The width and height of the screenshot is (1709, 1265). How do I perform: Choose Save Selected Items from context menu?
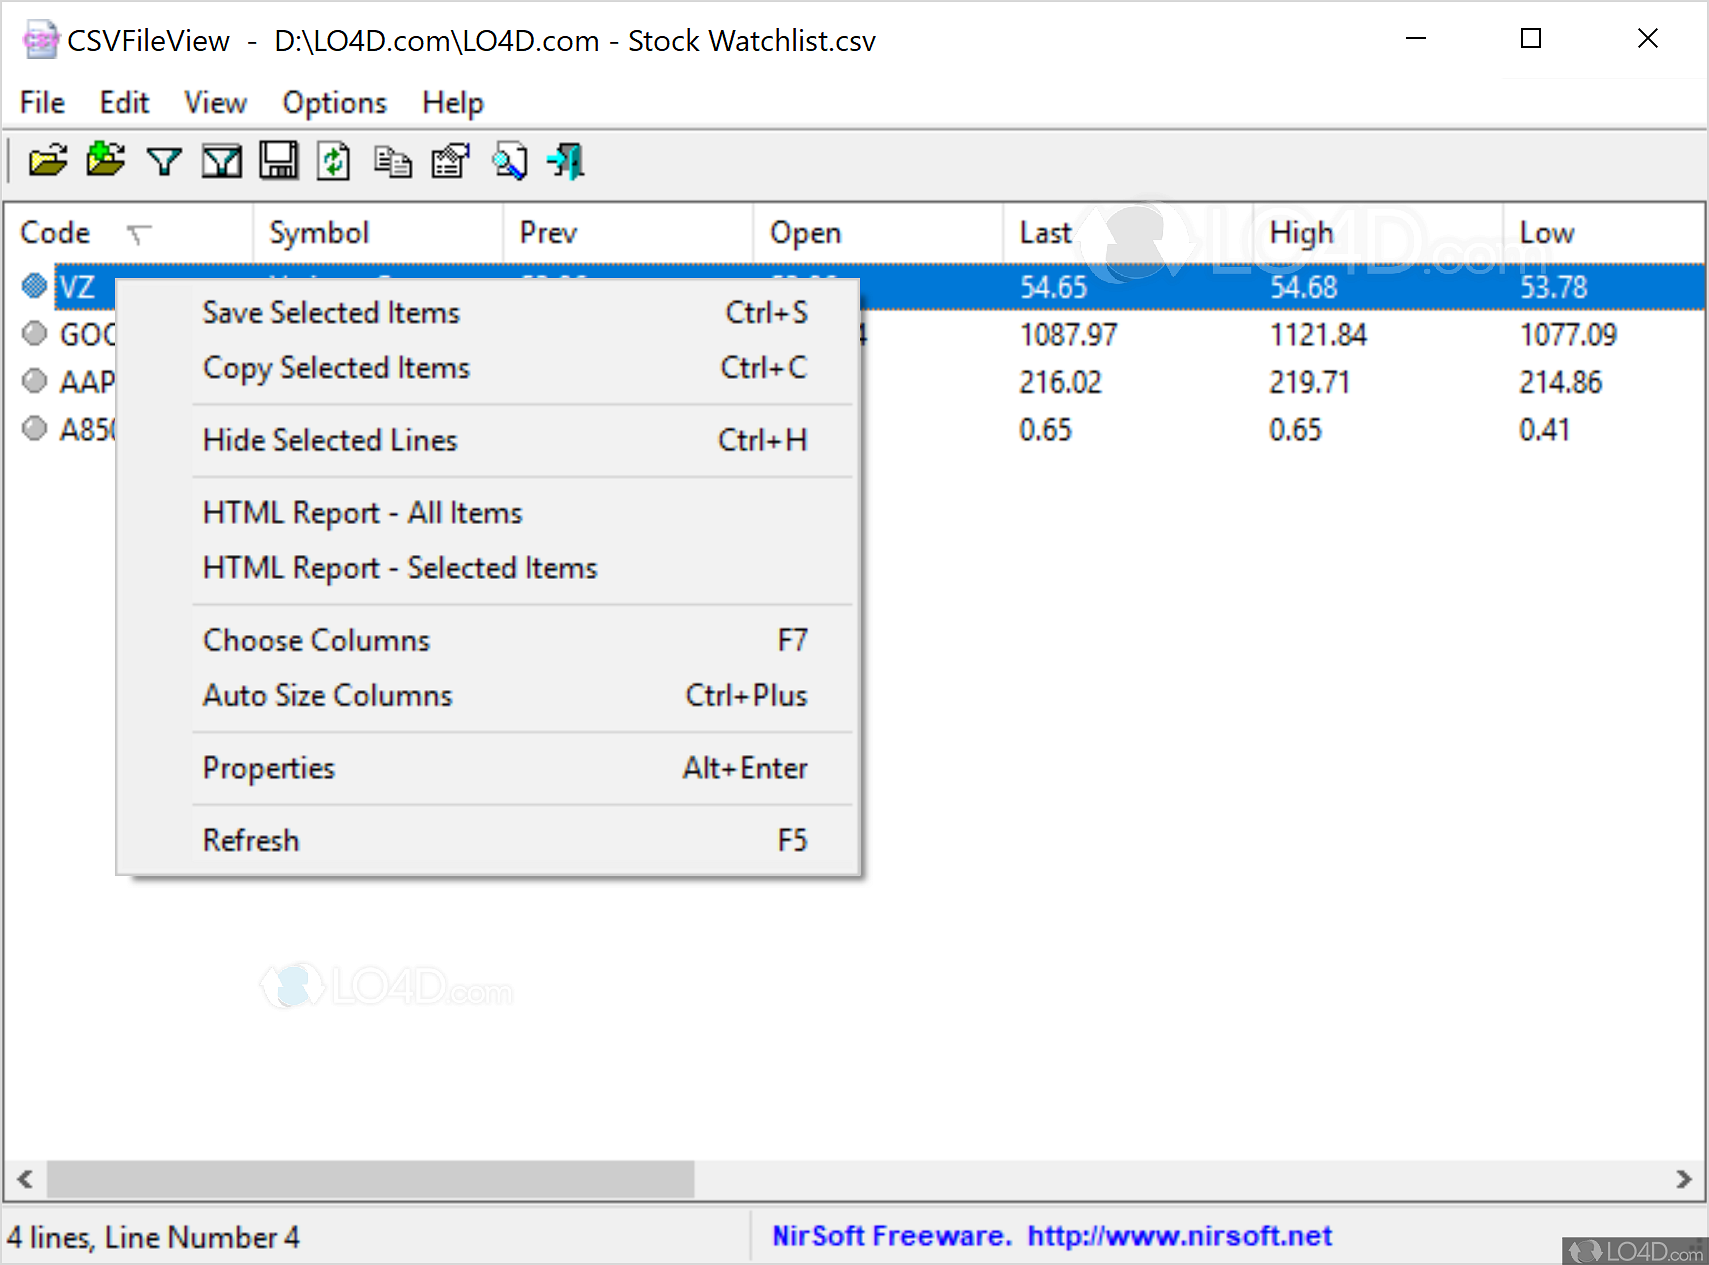pos(490,313)
